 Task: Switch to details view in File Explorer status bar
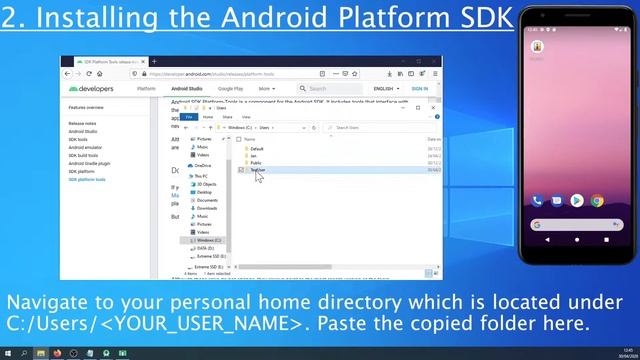[x=429, y=273]
